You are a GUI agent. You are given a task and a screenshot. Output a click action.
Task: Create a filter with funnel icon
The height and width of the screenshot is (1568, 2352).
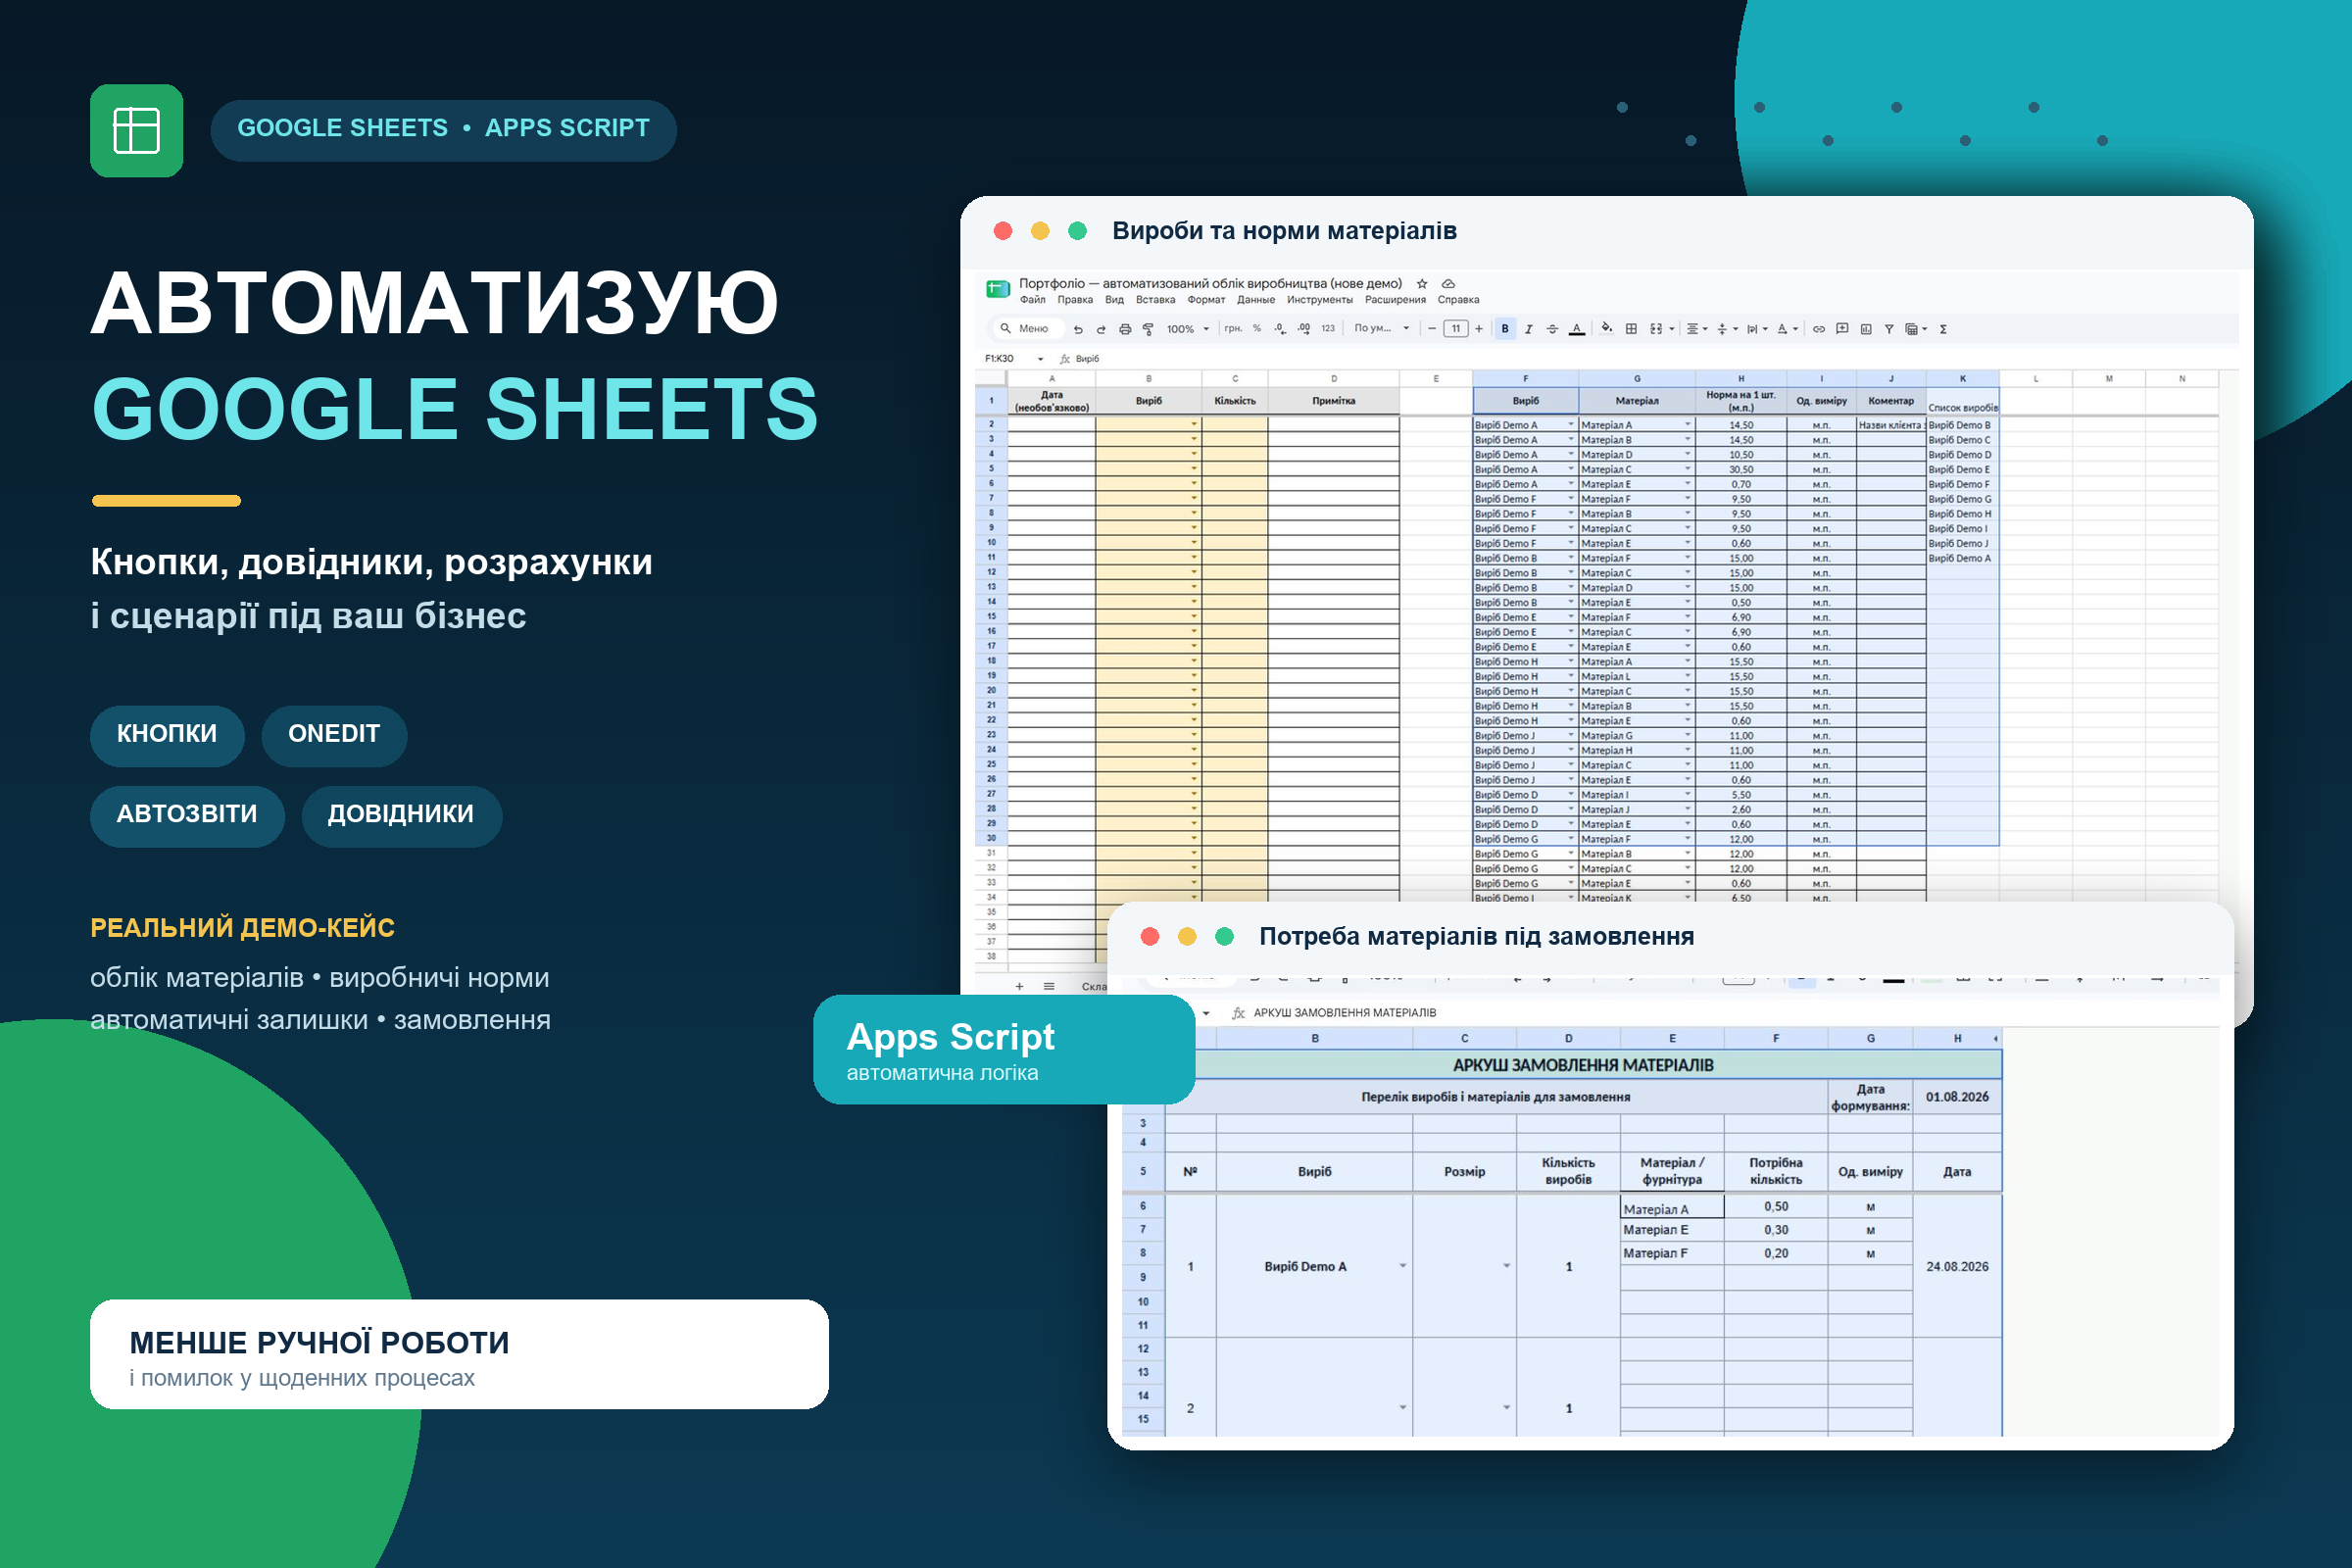(1889, 329)
